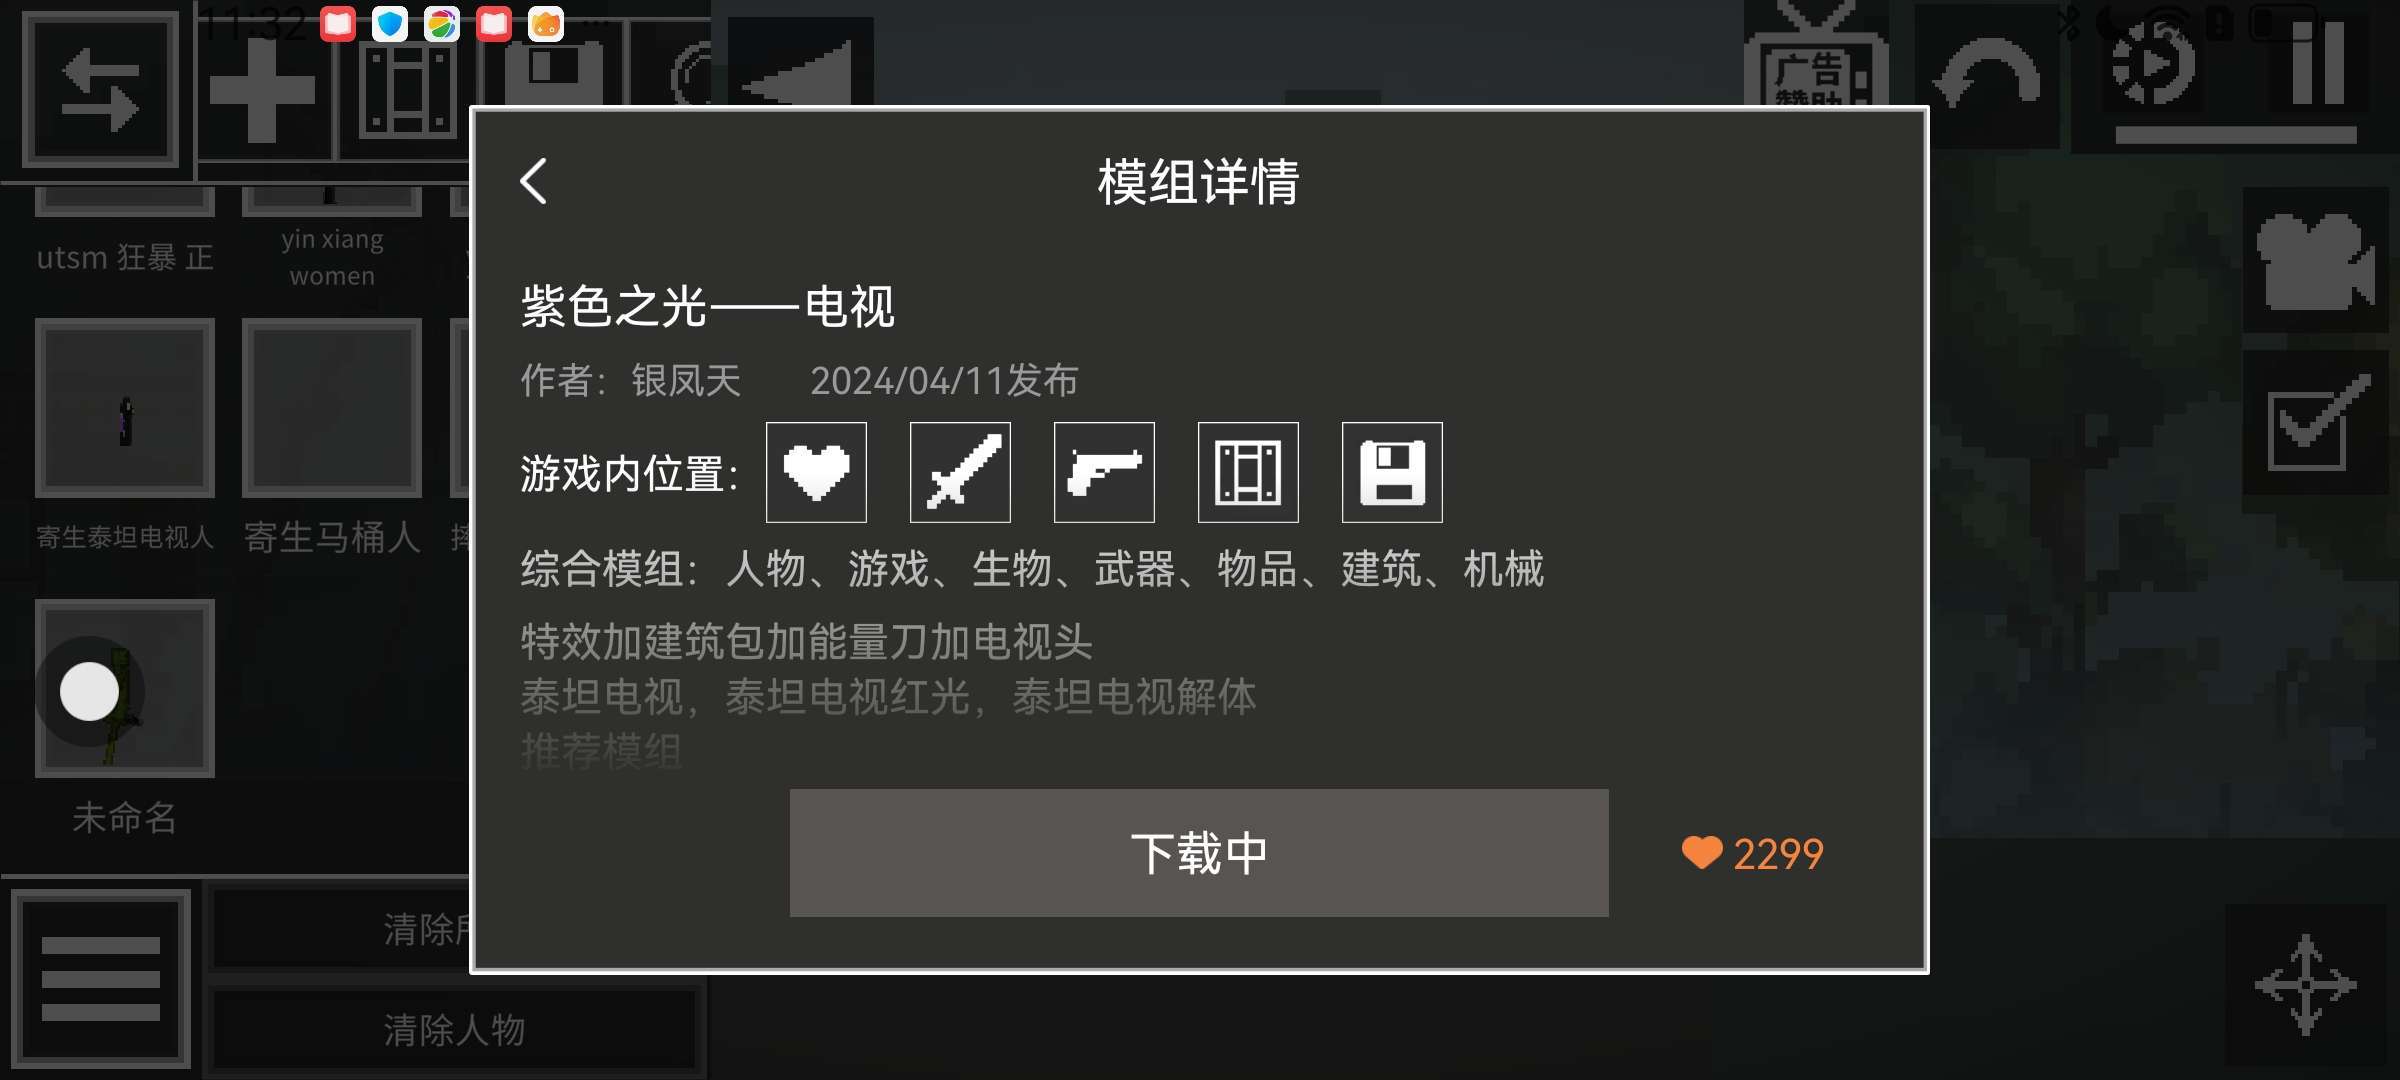Like the mod with the orange heart
The height and width of the screenshot is (1080, 2400).
[1701, 853]
